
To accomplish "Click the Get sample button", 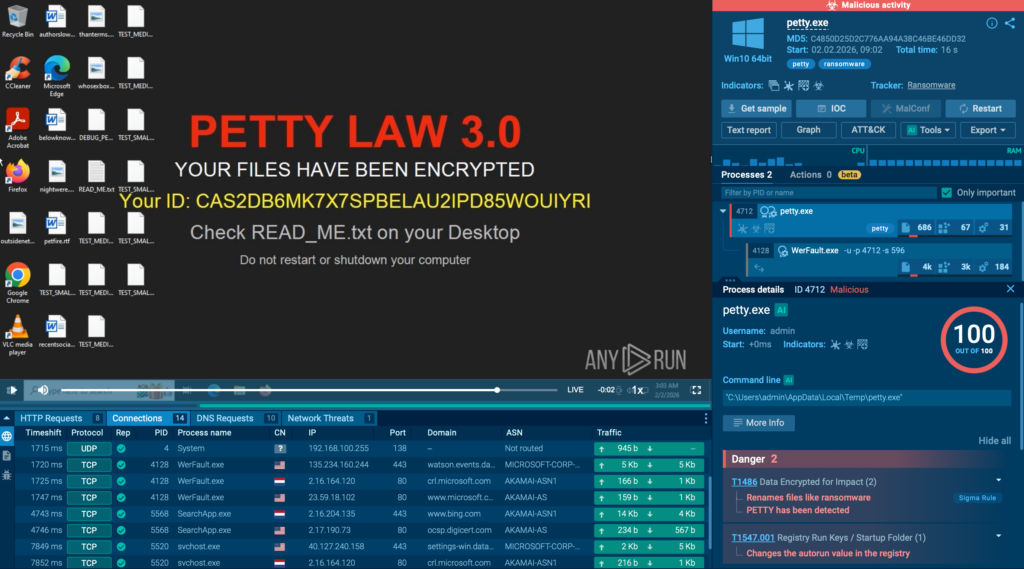I will pos(756,108).
